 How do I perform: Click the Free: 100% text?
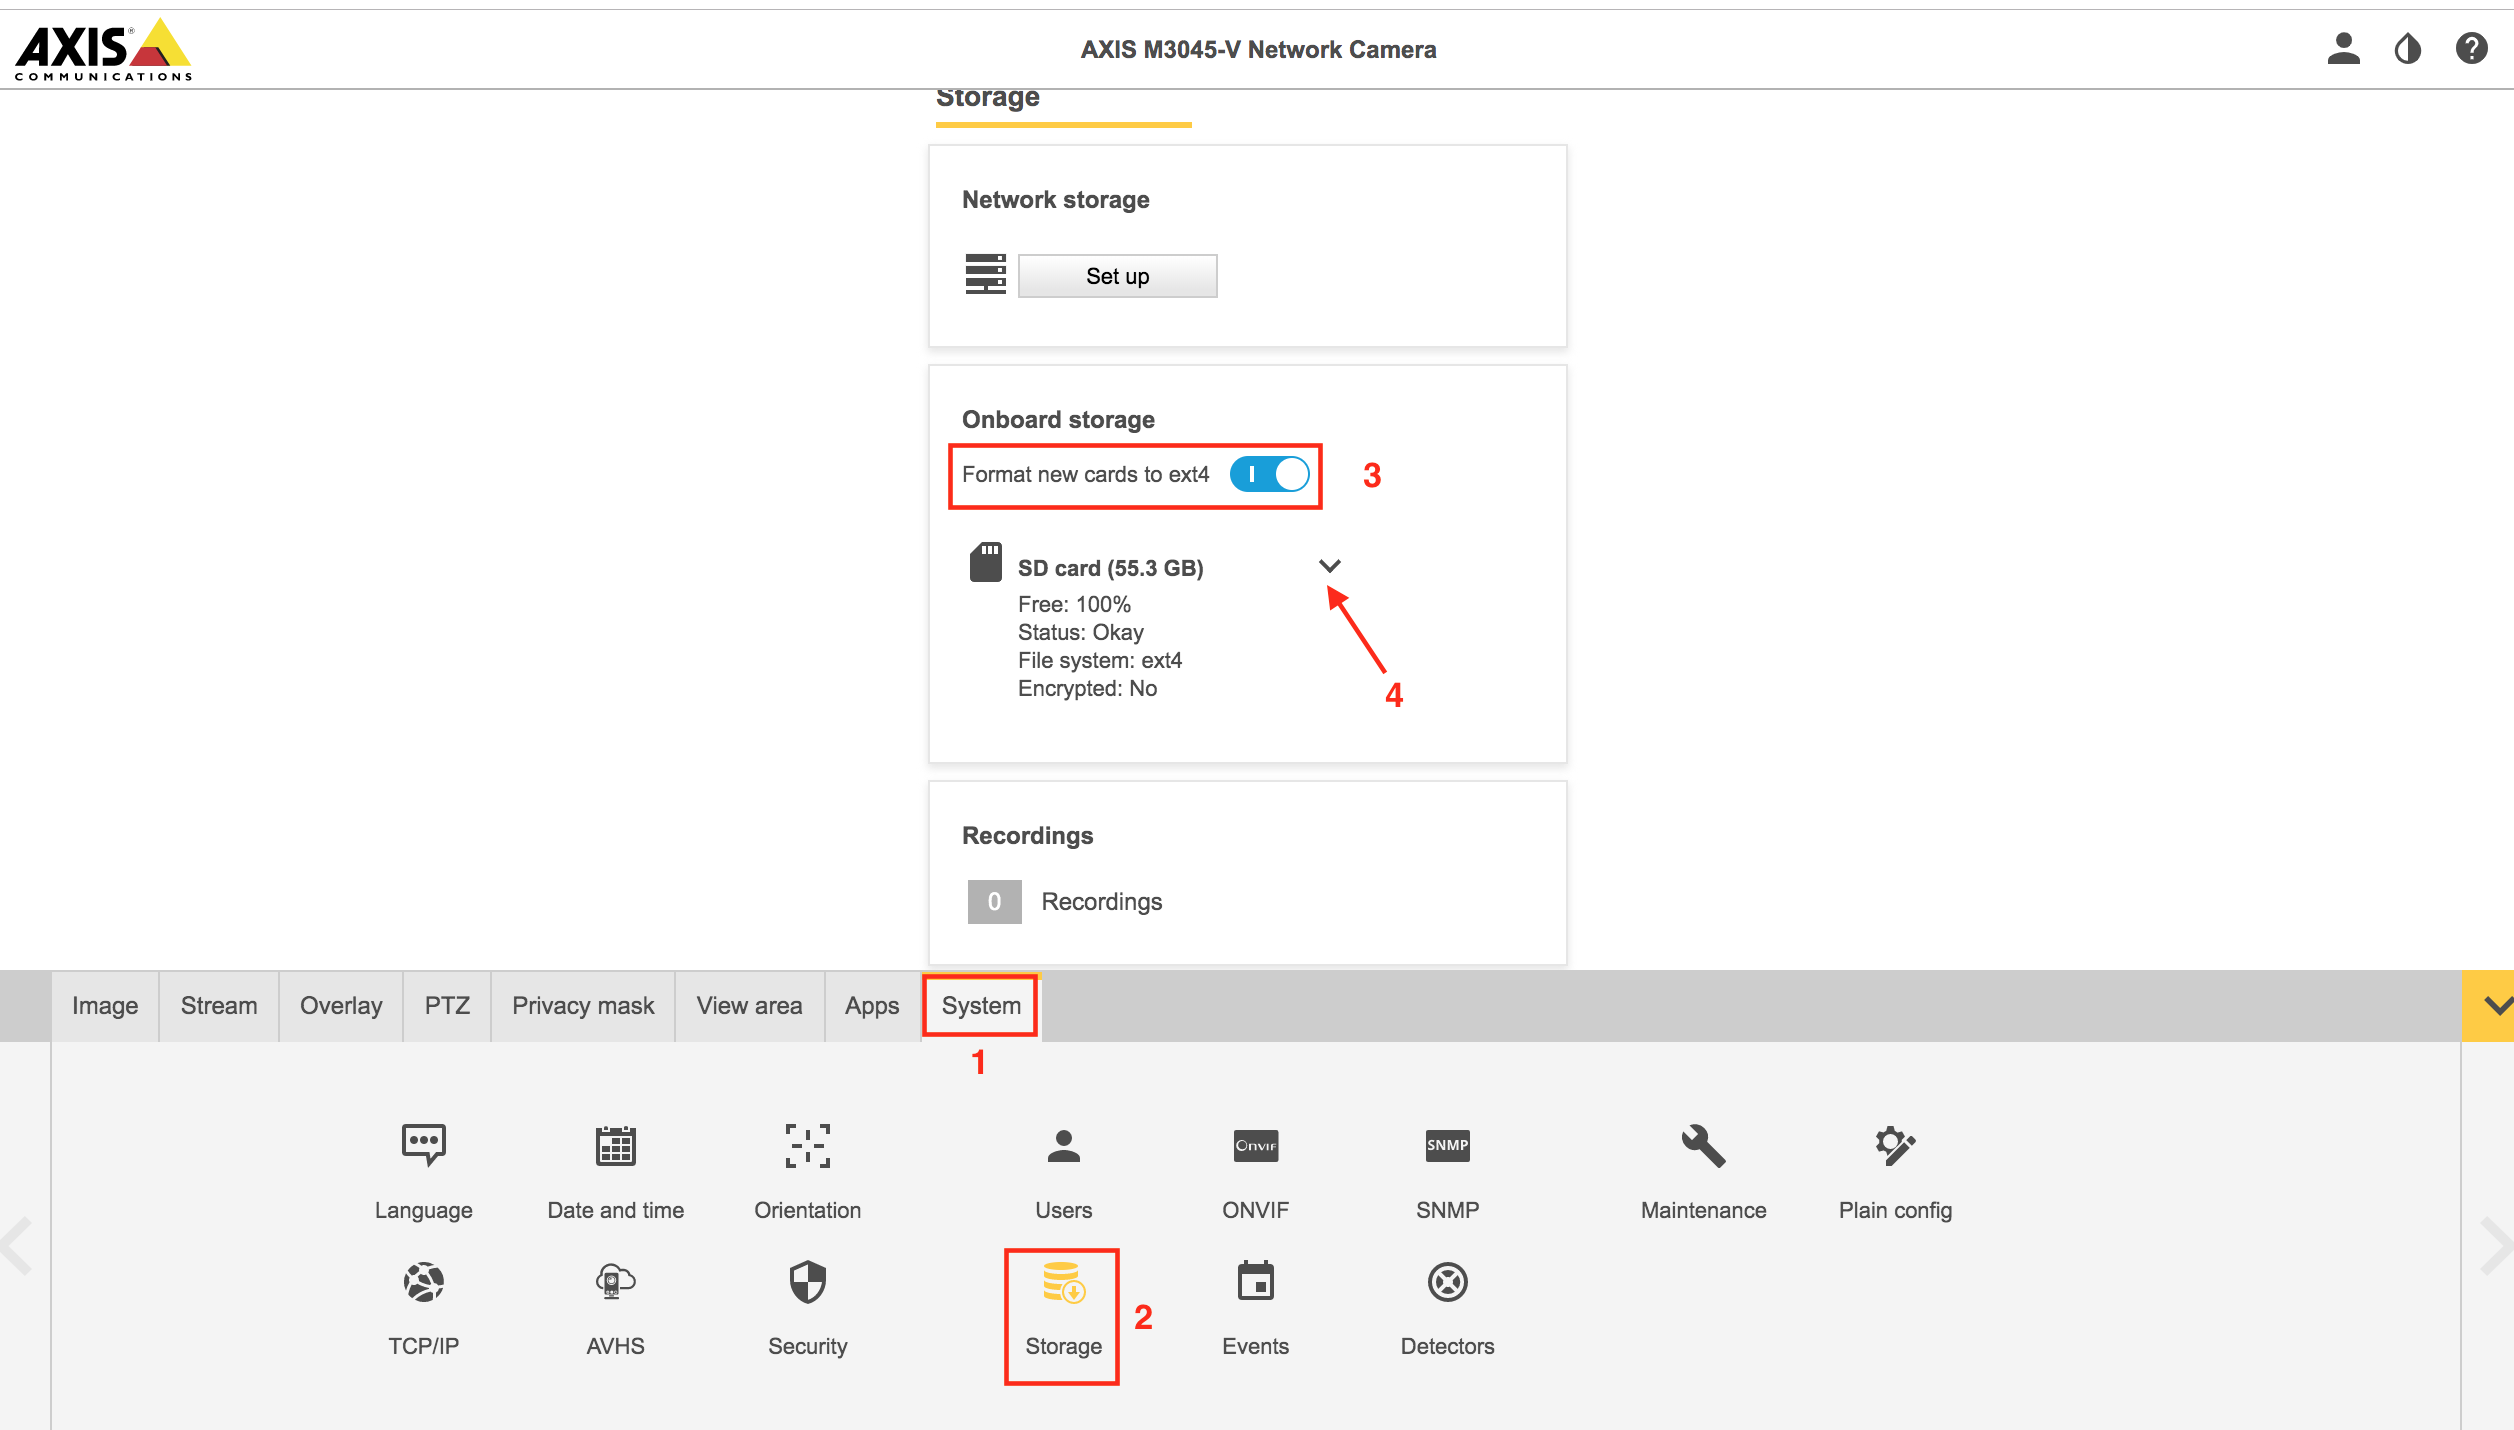tap(1074, 604)
